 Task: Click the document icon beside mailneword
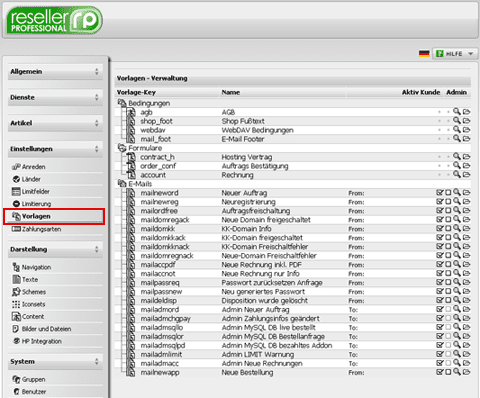click(132, 193)
